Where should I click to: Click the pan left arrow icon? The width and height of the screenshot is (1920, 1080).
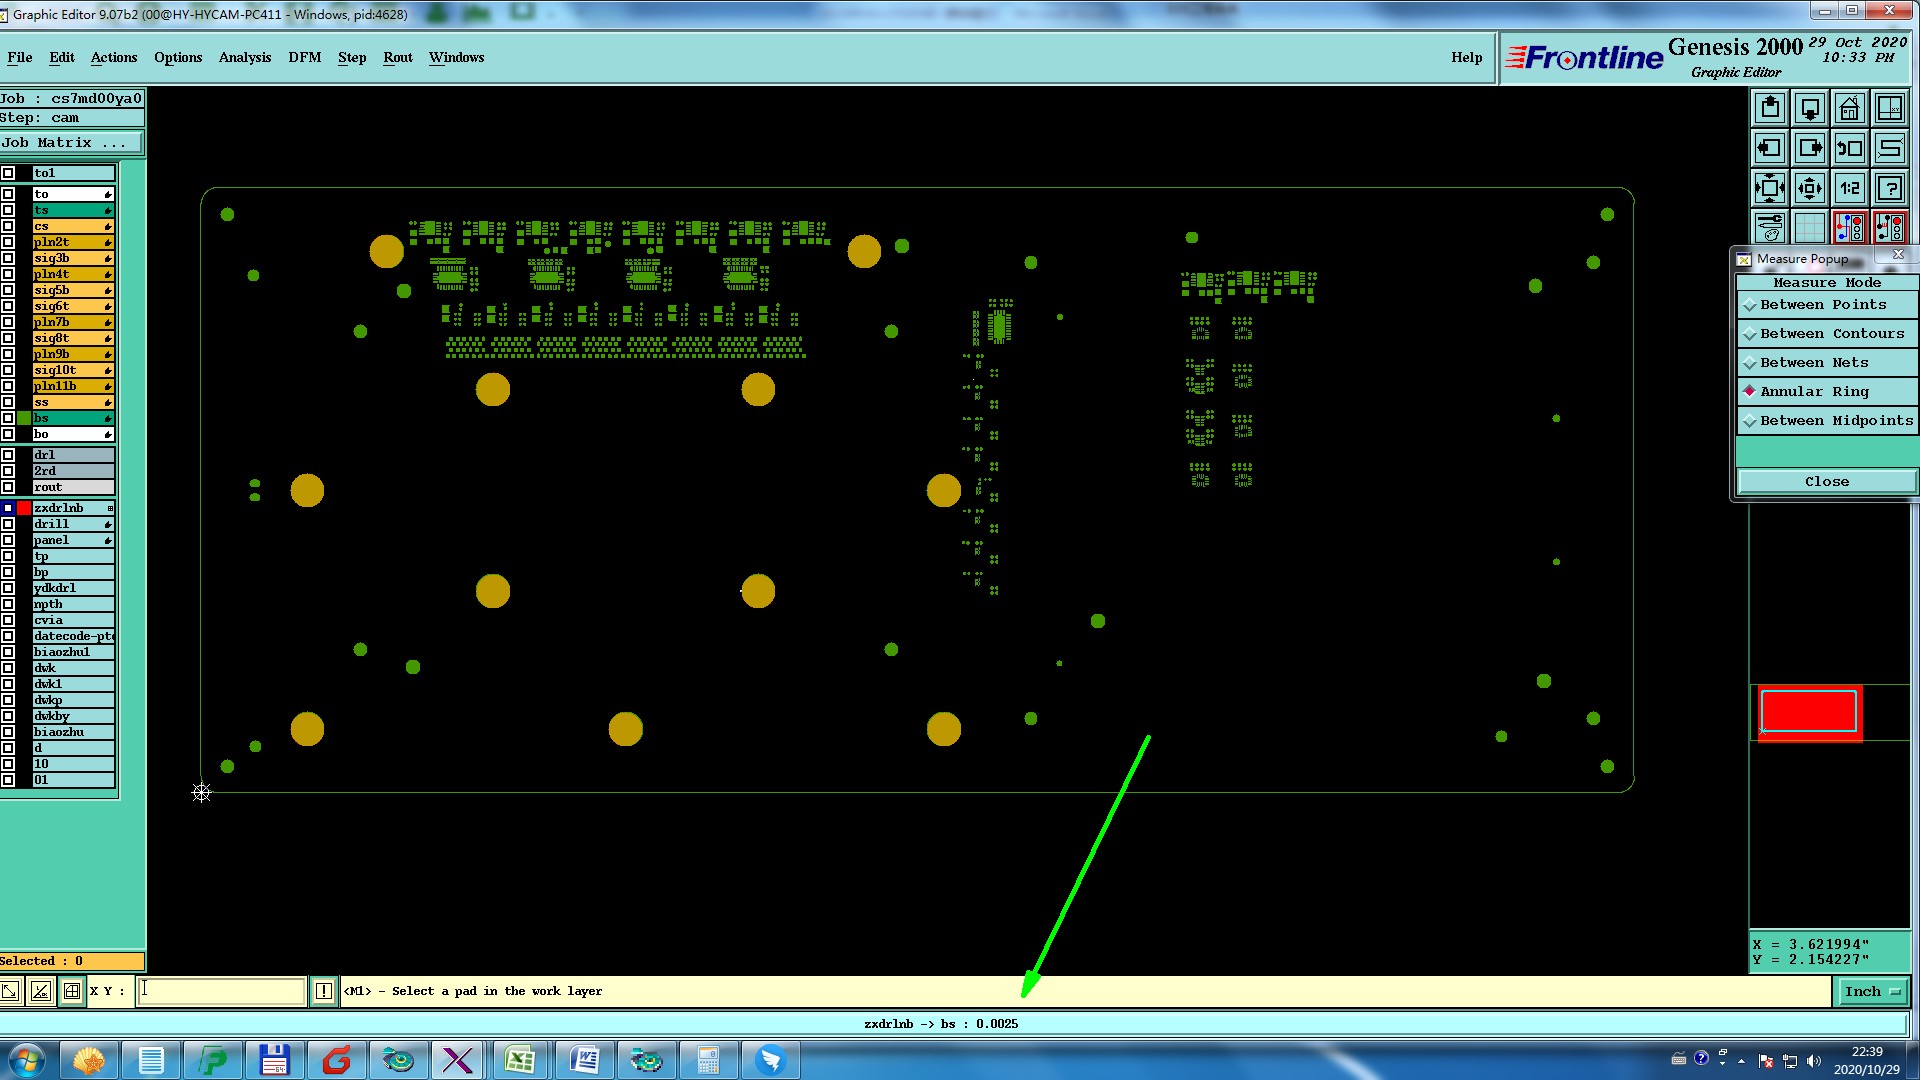pos(1769,148)
